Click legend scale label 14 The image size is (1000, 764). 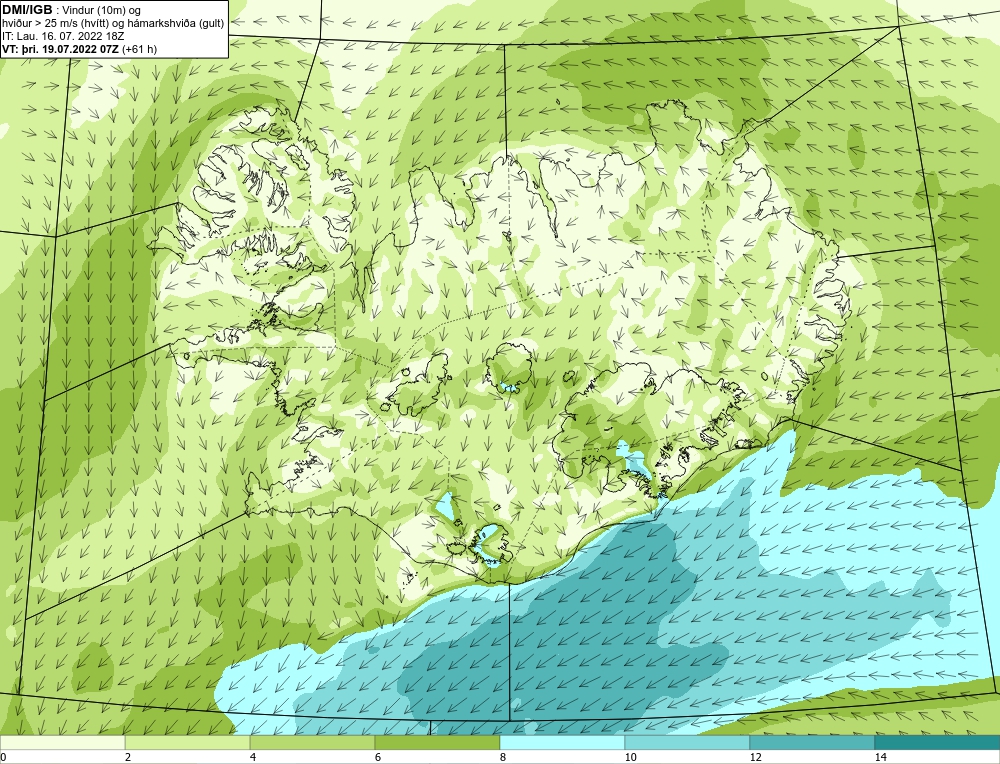click(881, 757)
